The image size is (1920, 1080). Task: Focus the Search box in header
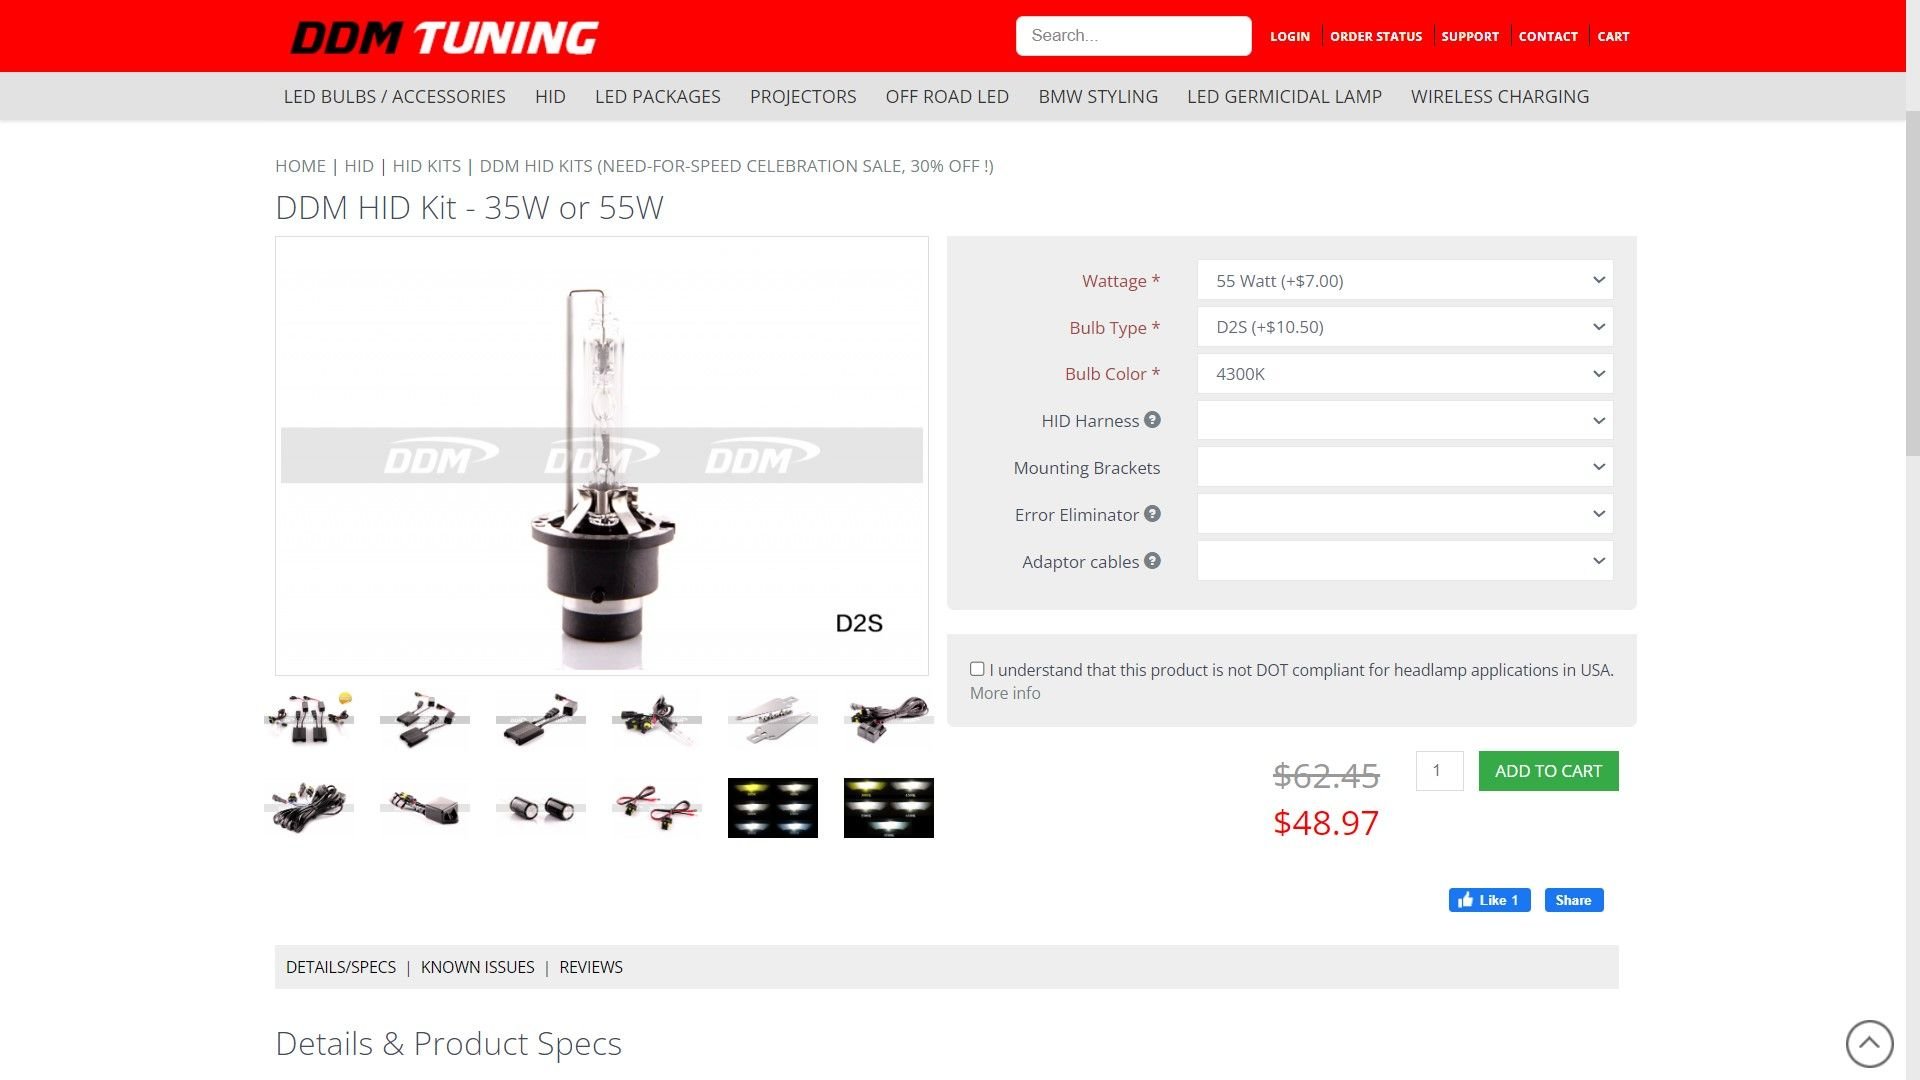(1134, 36)
